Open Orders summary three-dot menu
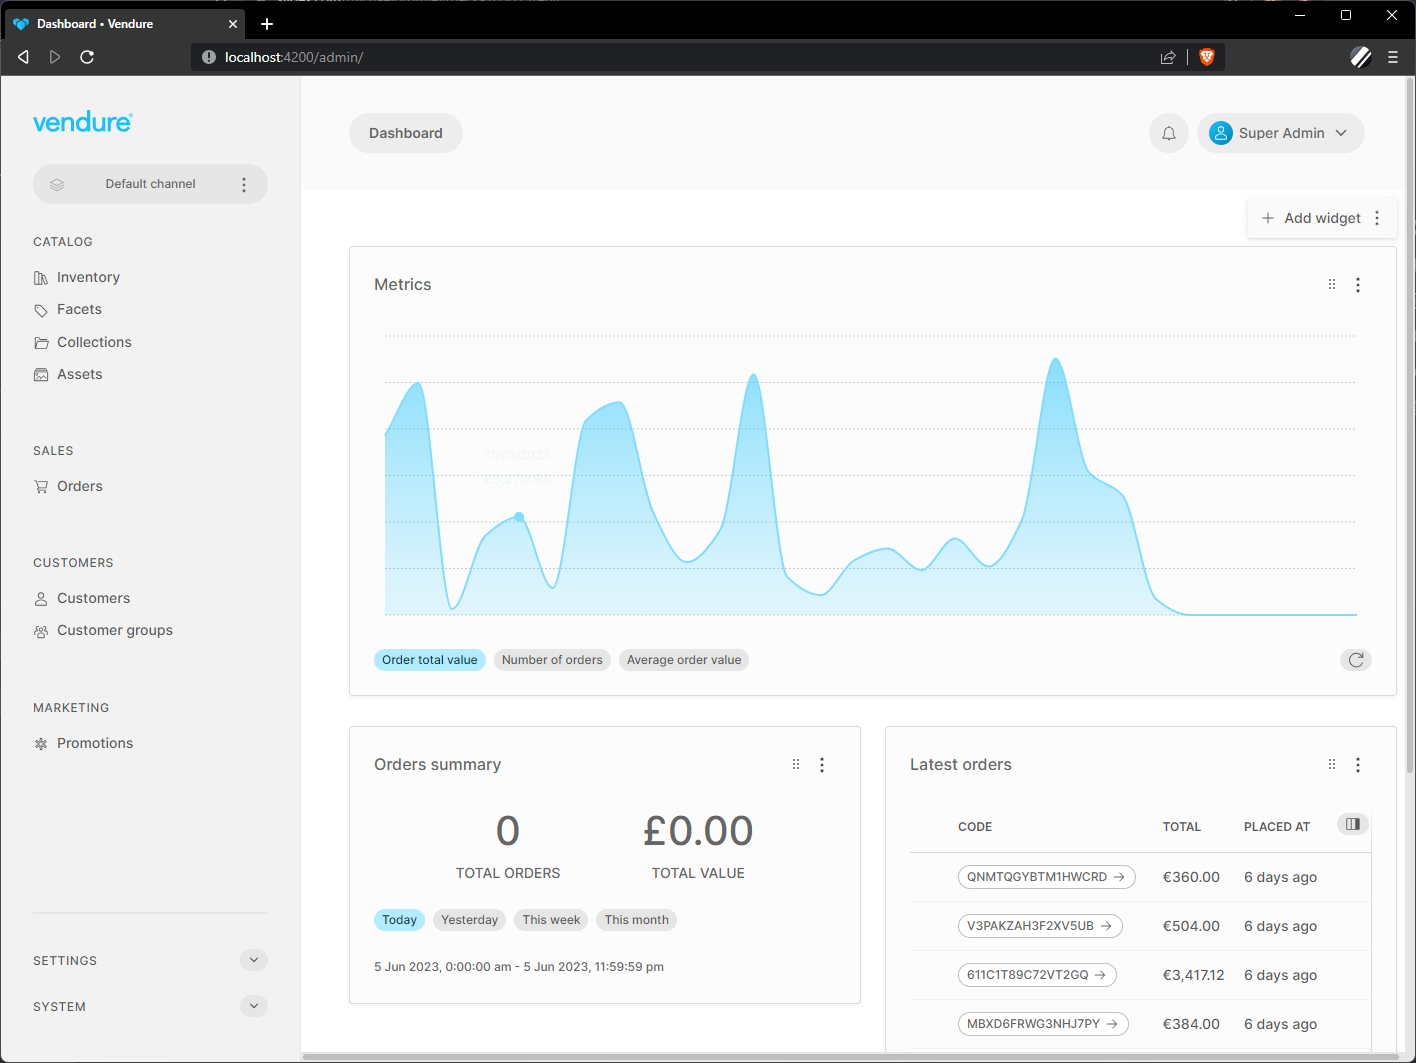This screenshot has height=1063, width=1416. [x=822, y=765]
